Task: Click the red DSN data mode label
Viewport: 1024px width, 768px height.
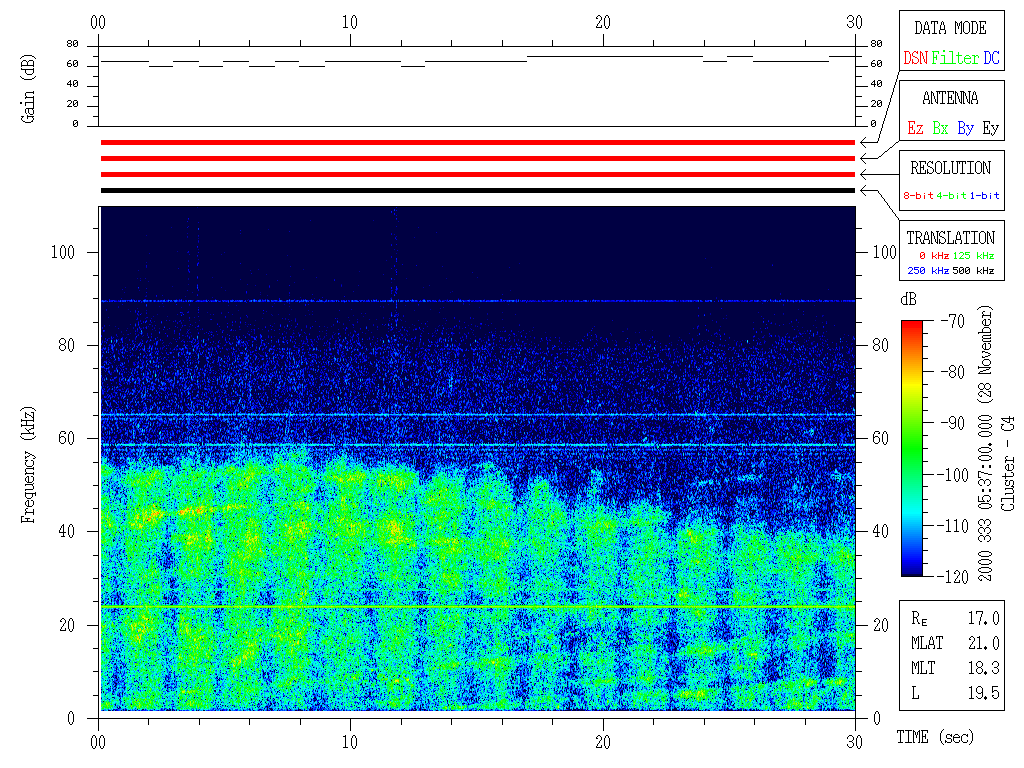Action: pyautogui.click(x=915, y=59)
